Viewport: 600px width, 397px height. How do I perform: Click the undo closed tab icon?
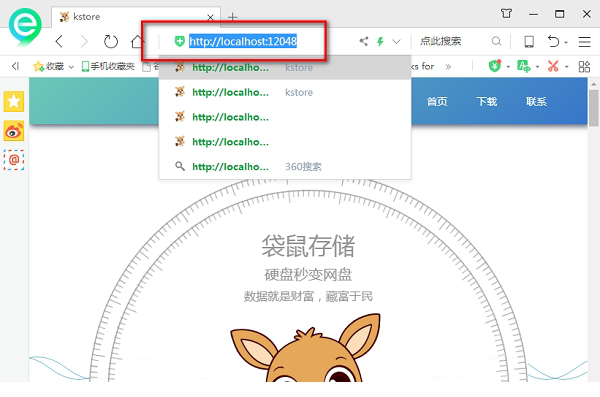click(553, 41)
